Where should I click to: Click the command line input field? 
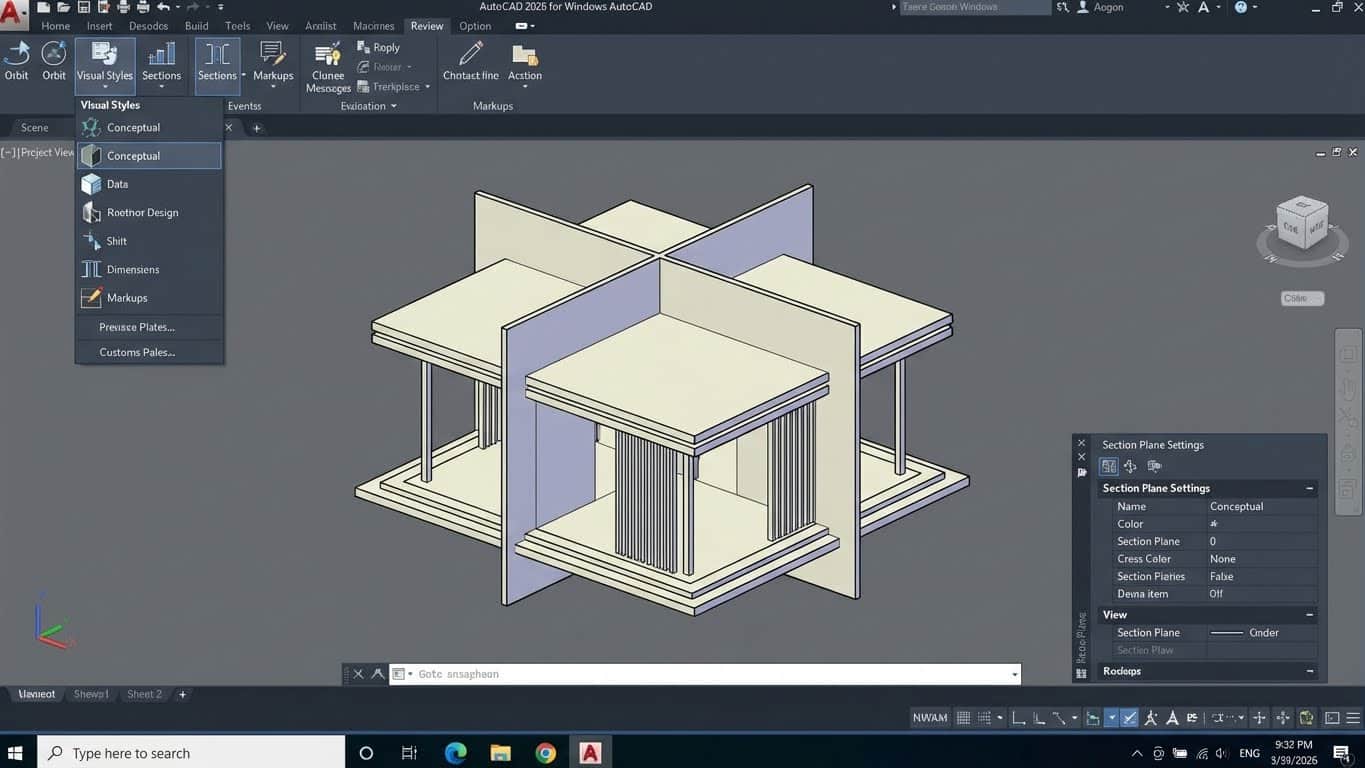[700, 673]
